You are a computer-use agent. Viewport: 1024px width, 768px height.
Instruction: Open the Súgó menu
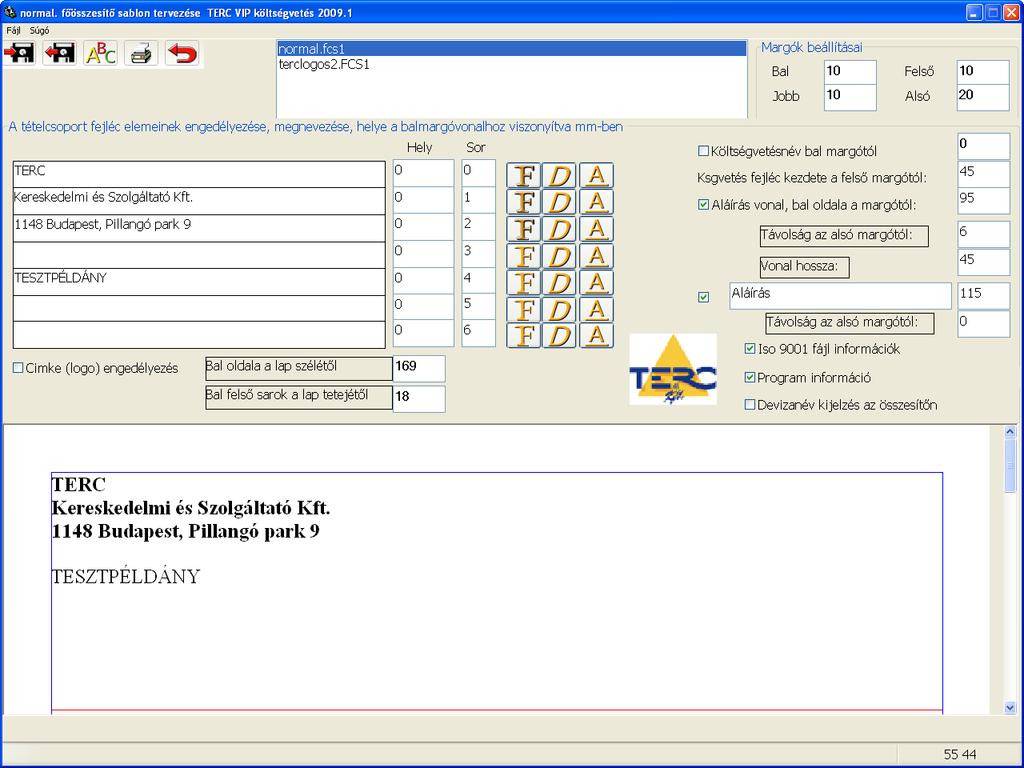[39, 30]
